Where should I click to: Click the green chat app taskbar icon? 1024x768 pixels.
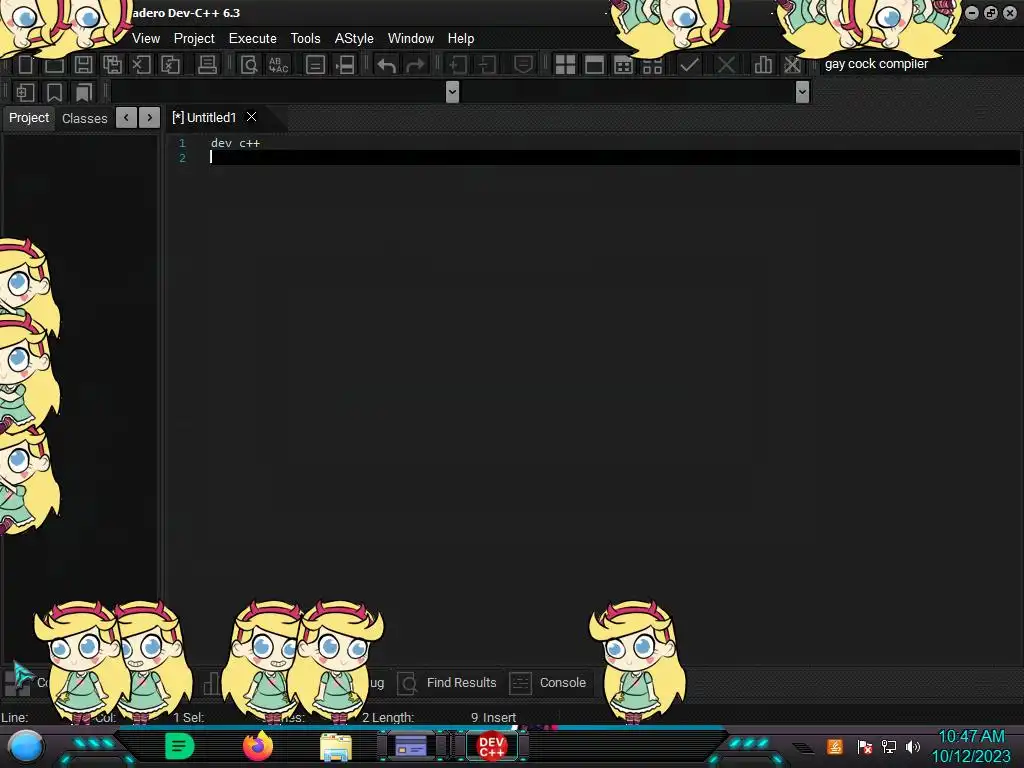point(180,746)
